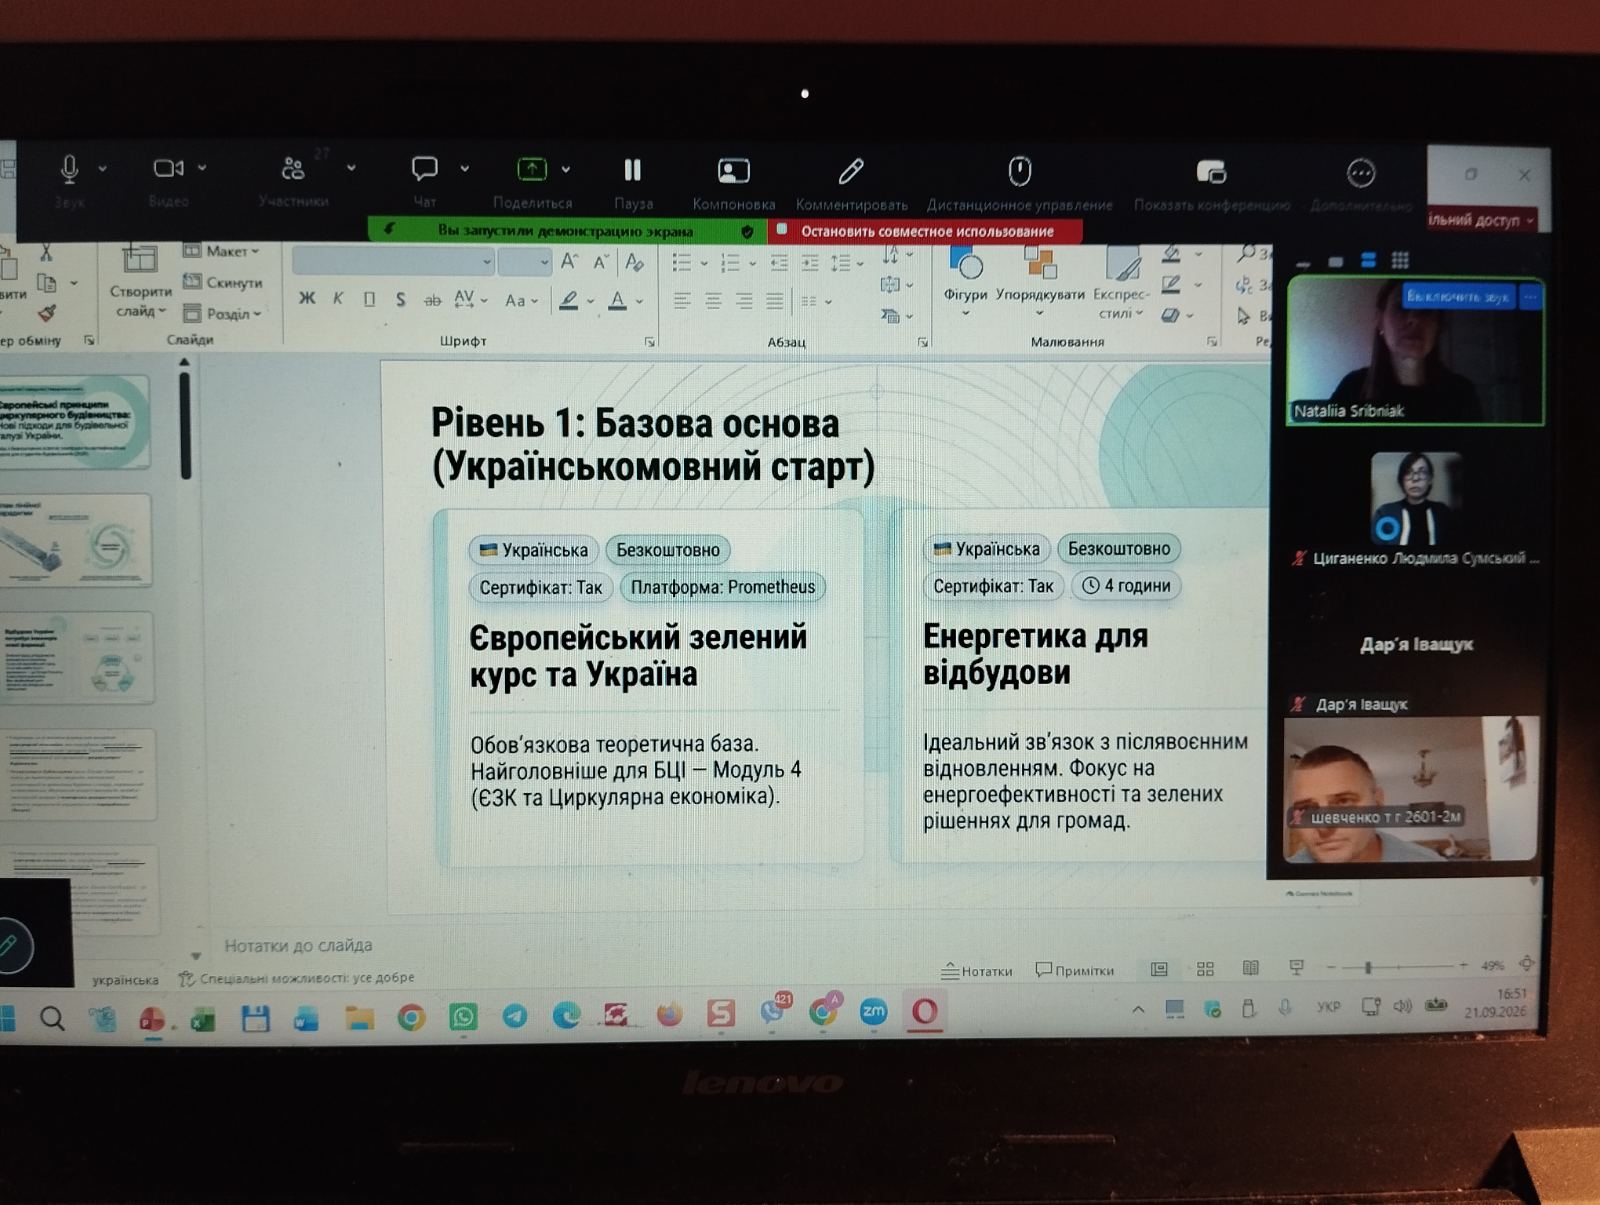Toggle the Zoom video camera
Screen dimensions: 1600x1205
168,168
